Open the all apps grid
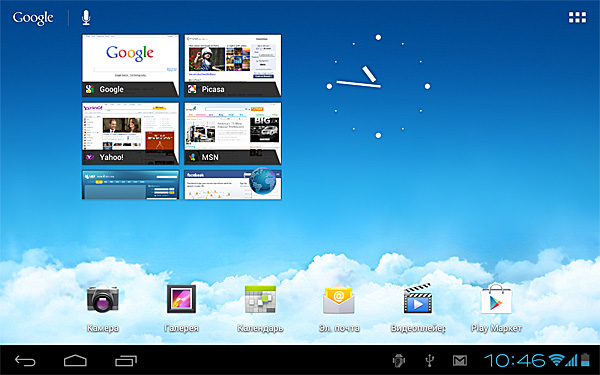The width and height of the screenshot is (600, 375). click(x=577, y=18)
